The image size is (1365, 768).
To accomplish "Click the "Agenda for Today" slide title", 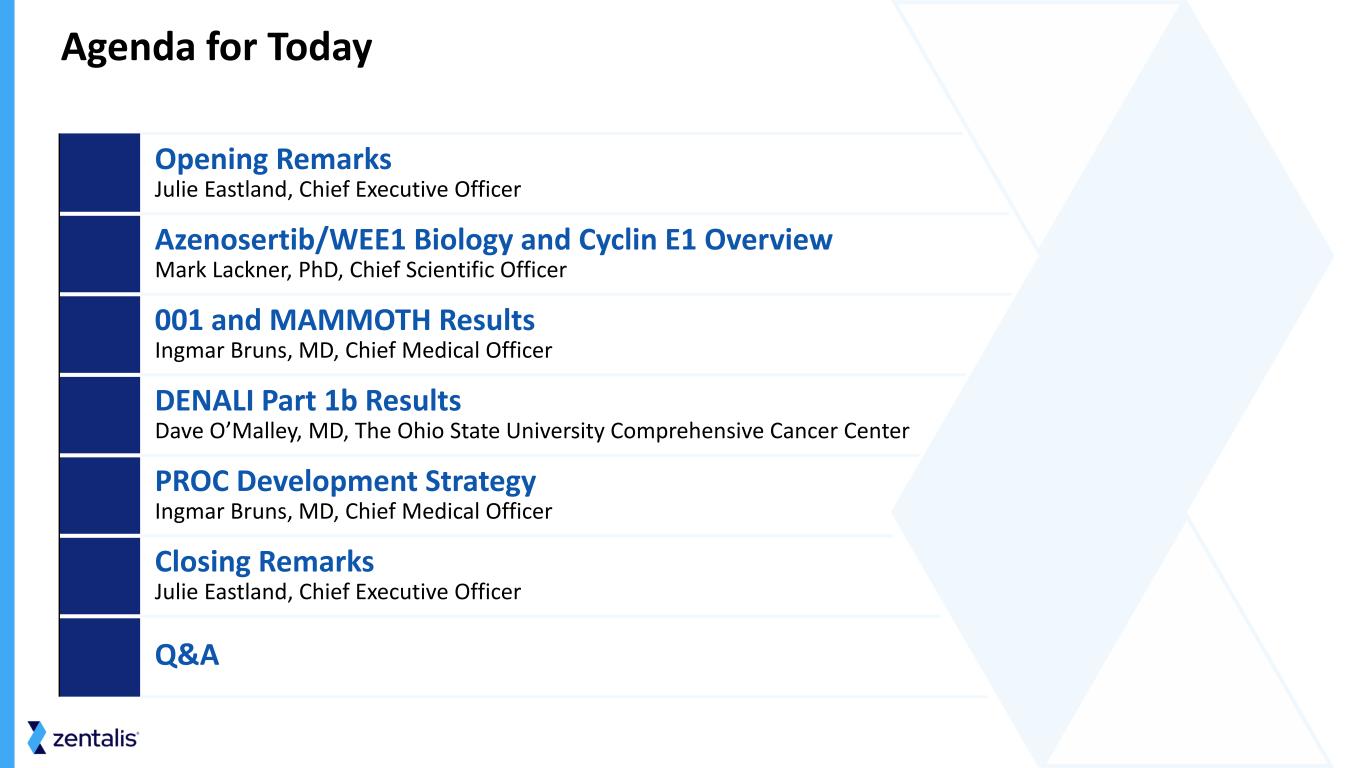I will tap(216, 47).
